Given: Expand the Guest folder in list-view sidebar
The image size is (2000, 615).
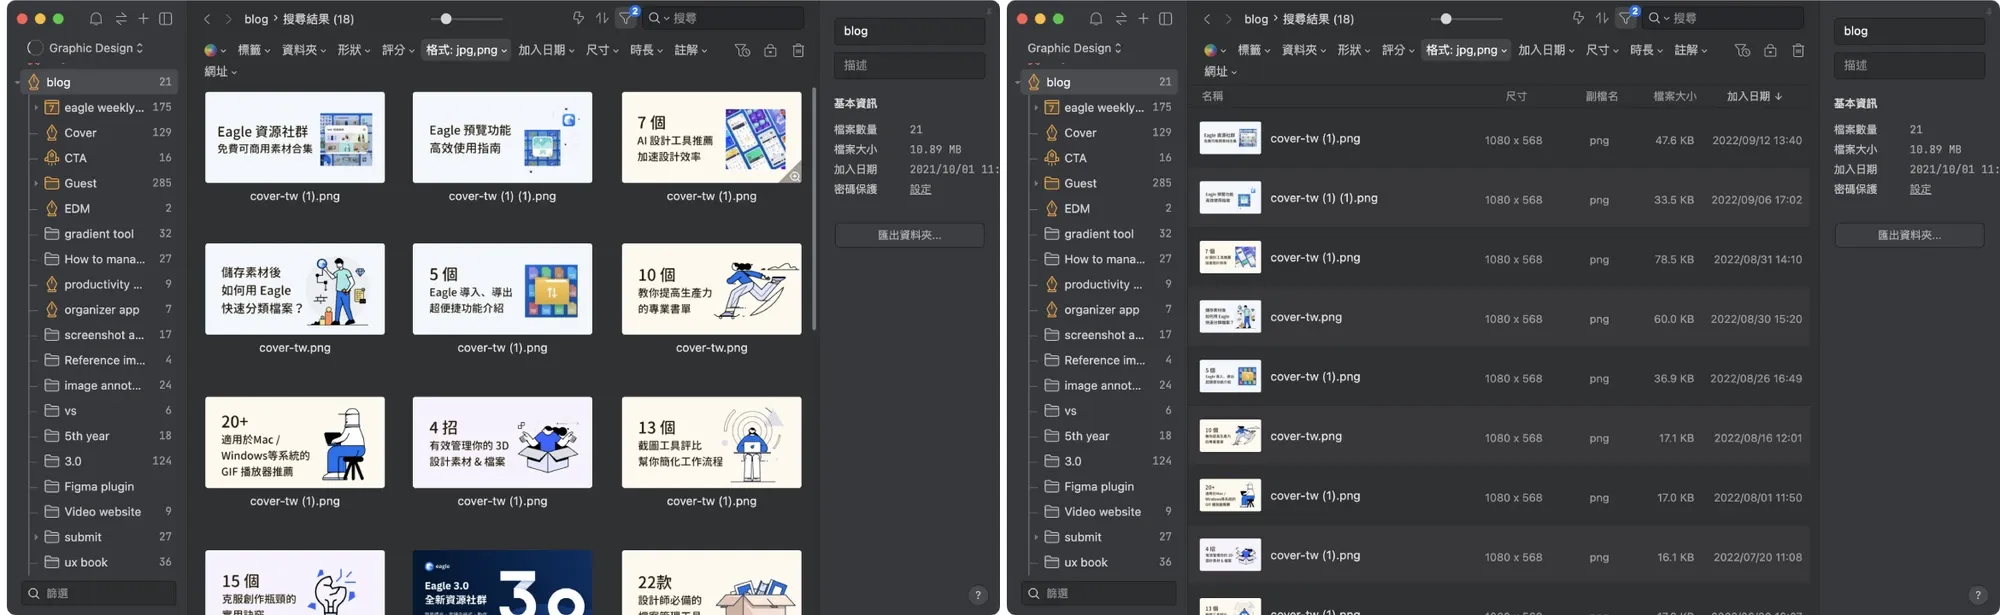Looking at the screenshot, I should (1036, 183).
